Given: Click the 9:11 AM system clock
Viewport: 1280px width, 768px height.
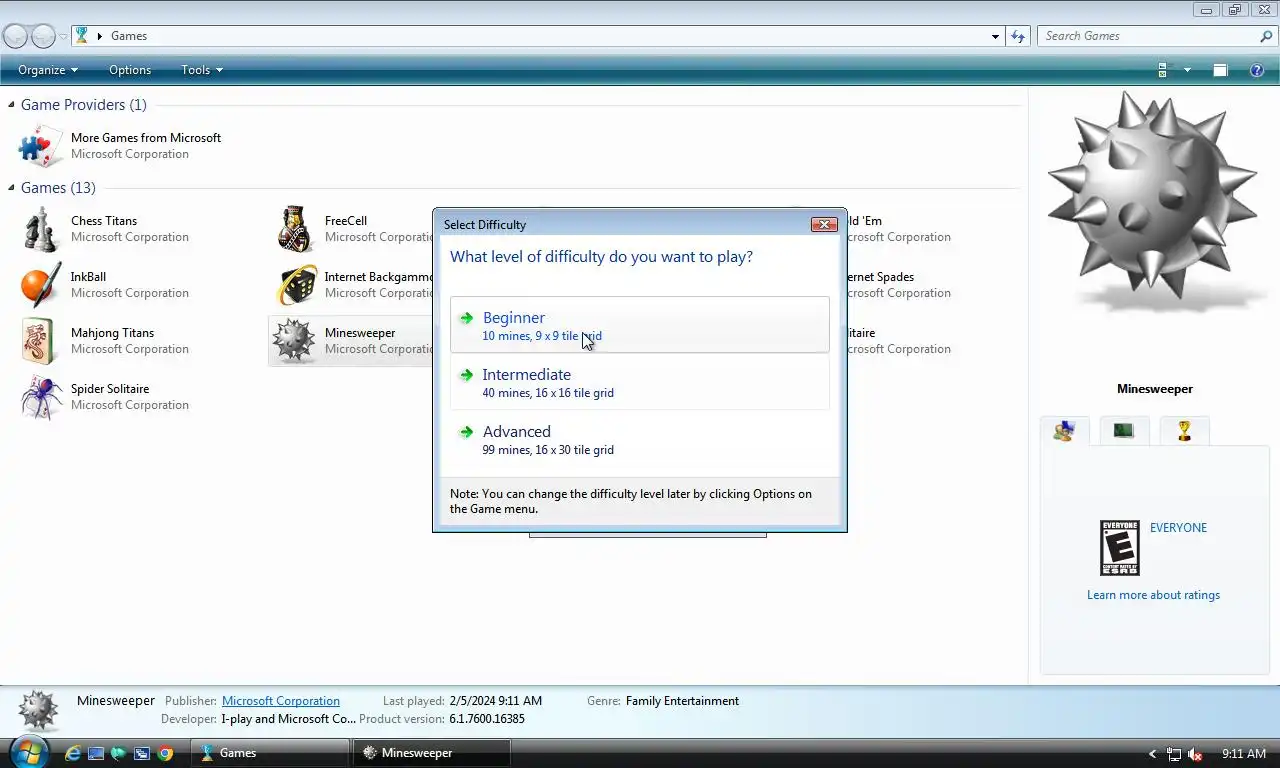Looking at the screenshot, I should coord(1244,754).
